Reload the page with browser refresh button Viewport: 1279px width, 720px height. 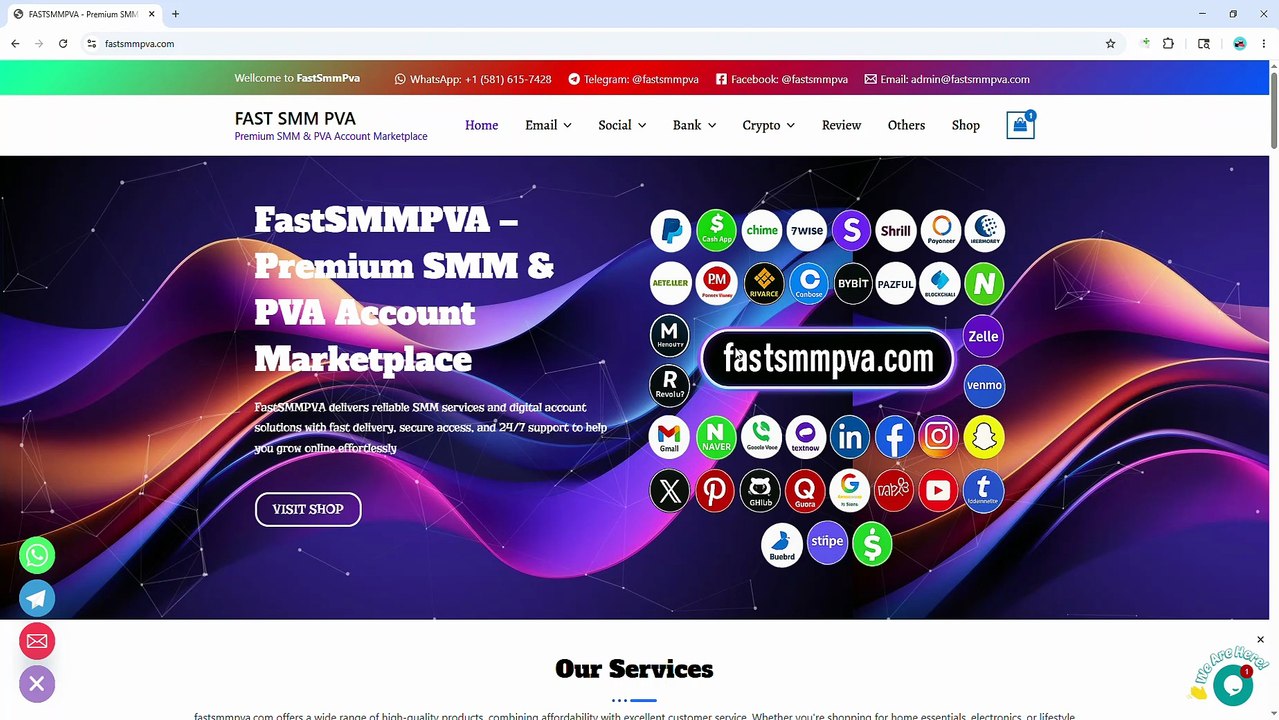point(63,44)
